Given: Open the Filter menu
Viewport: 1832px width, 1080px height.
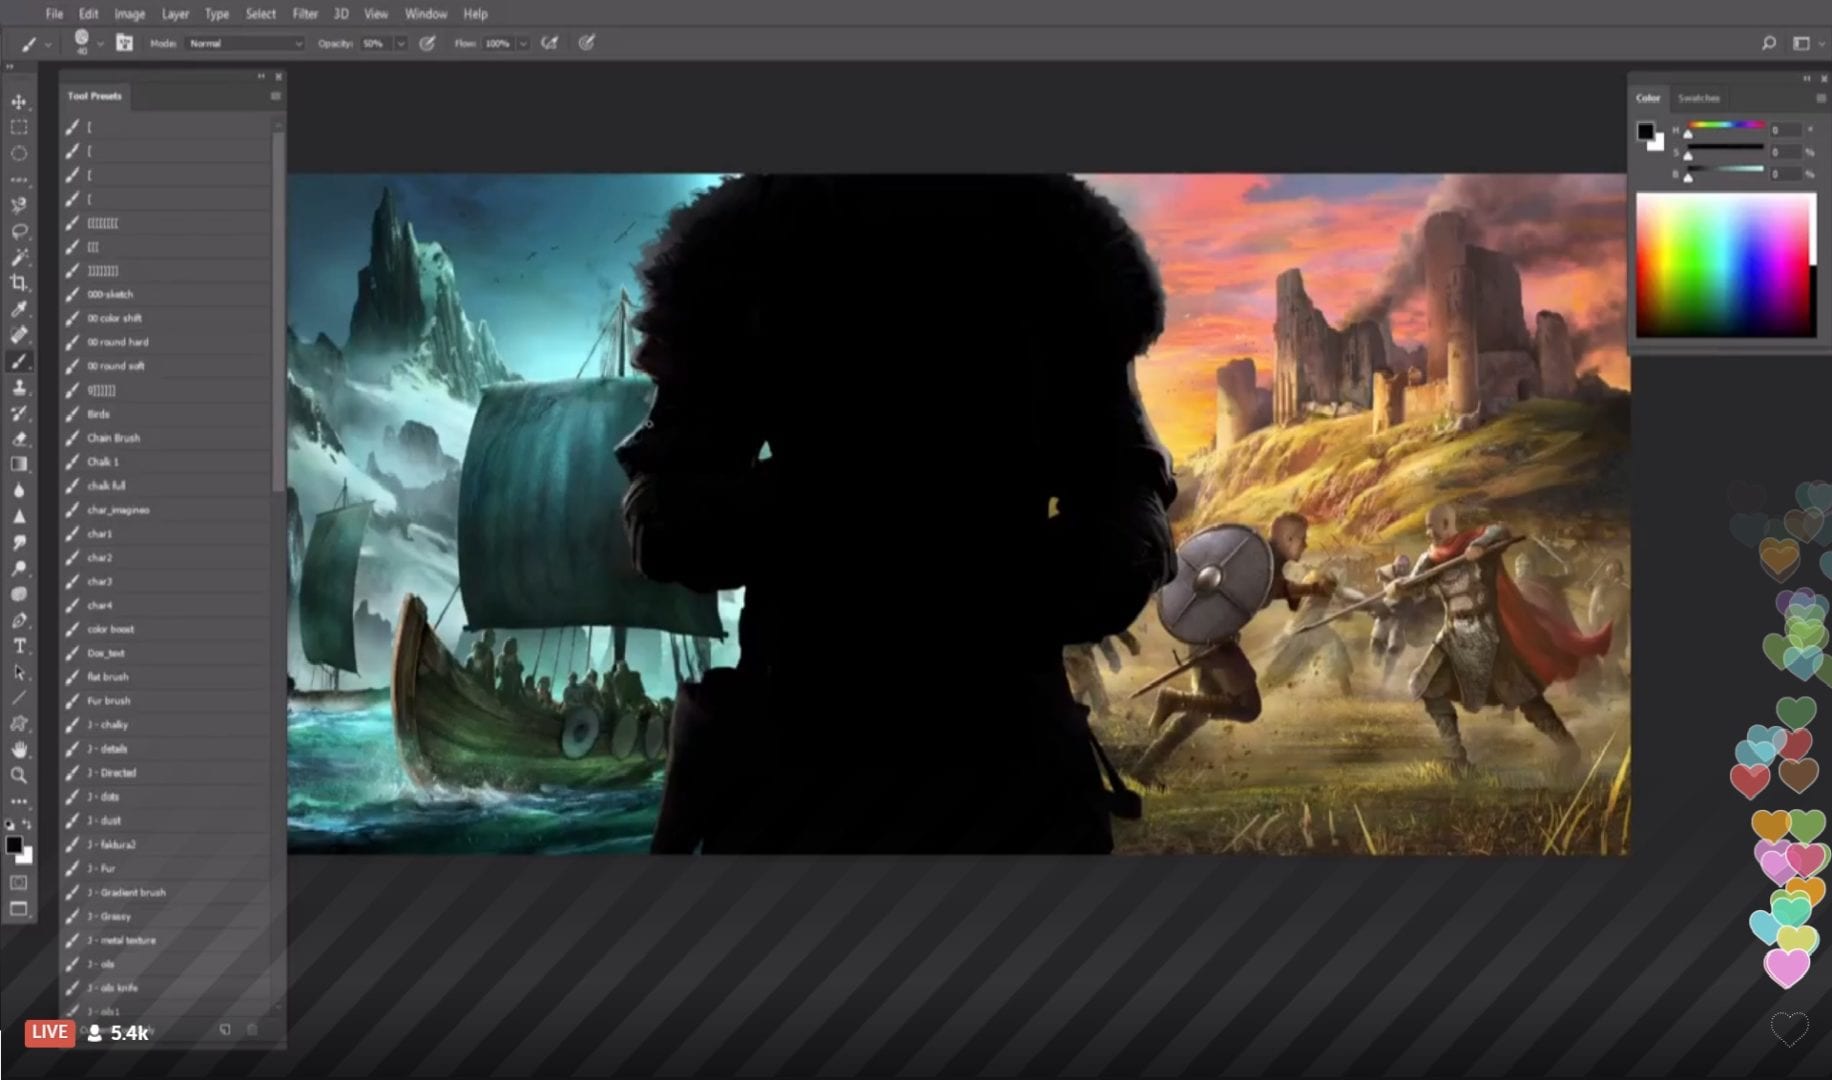Looking at the screenshot, I should point(305,14).
